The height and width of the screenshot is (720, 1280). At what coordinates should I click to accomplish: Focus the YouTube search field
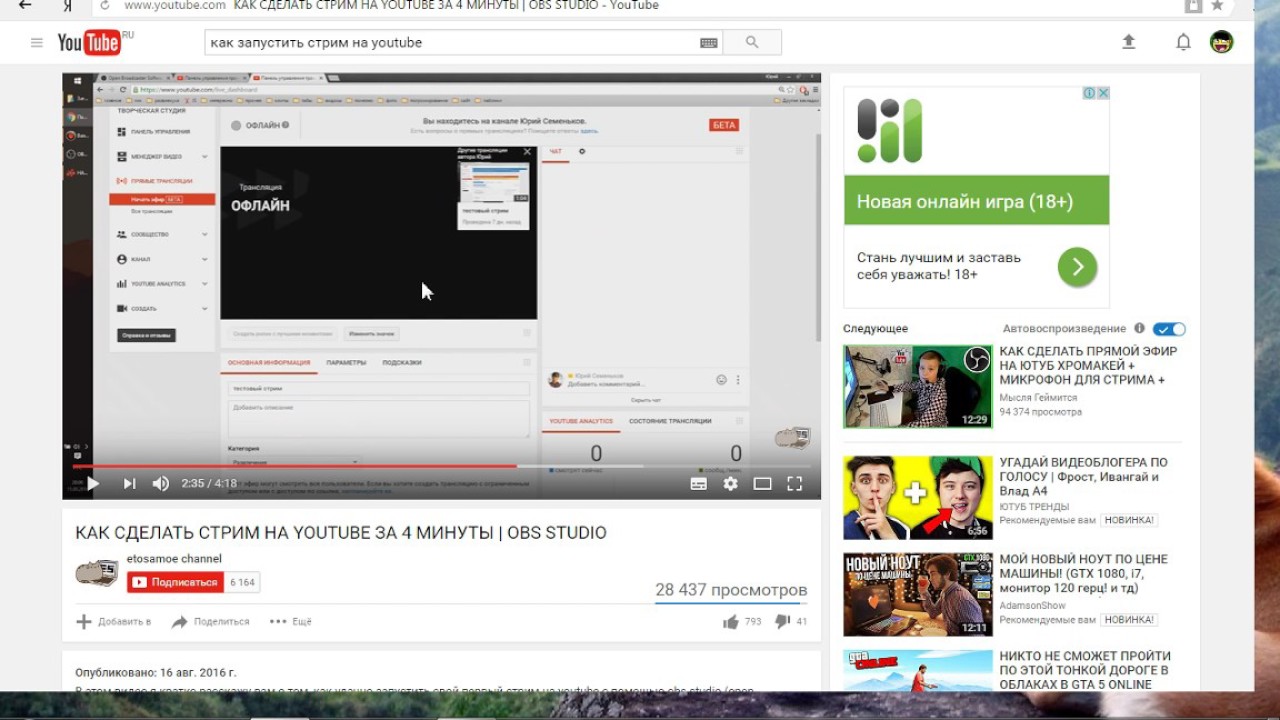(x=450, y=43)
